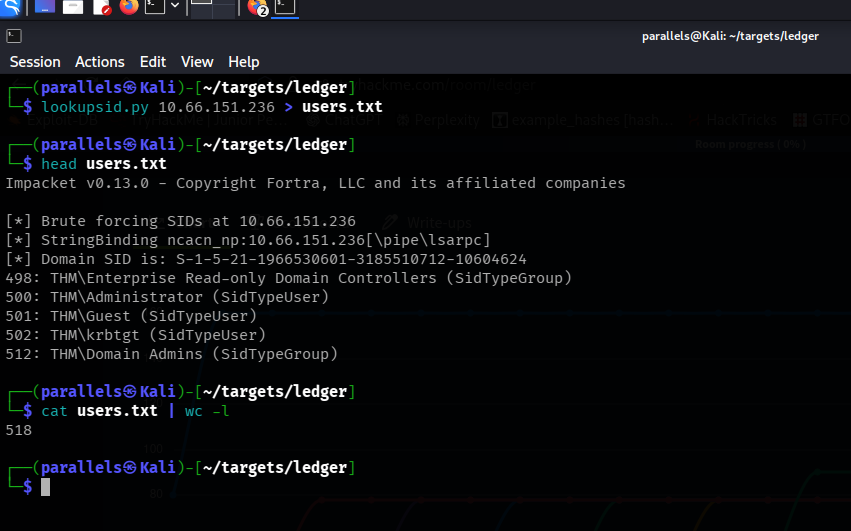Viewport: 851px width, 531px height.
Task: Launch the text editor panel icon
Action: (x=102, y=8)
